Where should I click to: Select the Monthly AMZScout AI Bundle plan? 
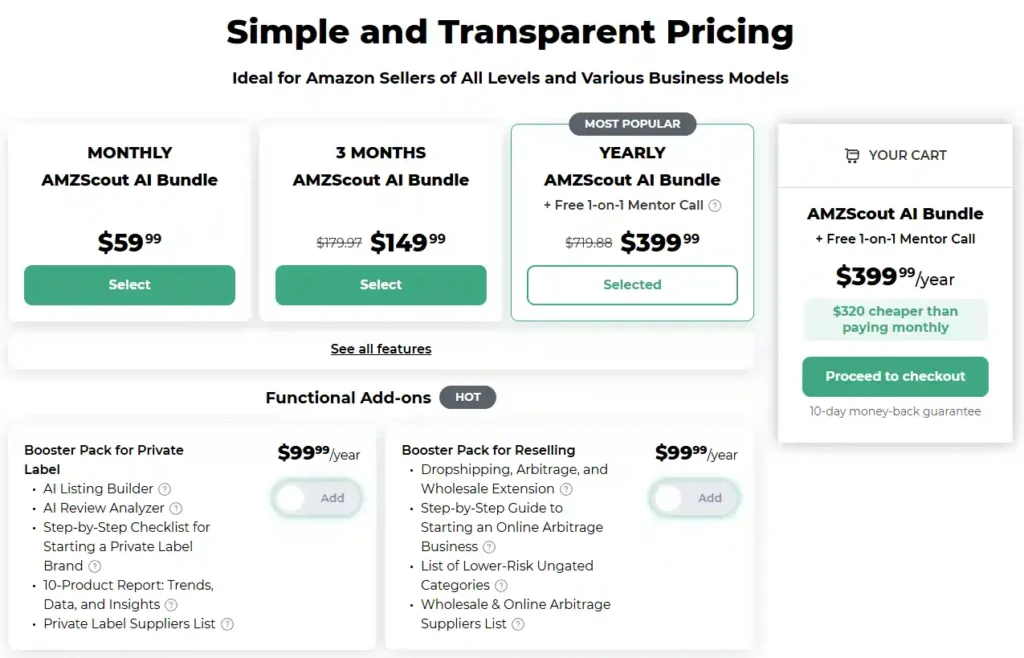[x=129, y=285]
